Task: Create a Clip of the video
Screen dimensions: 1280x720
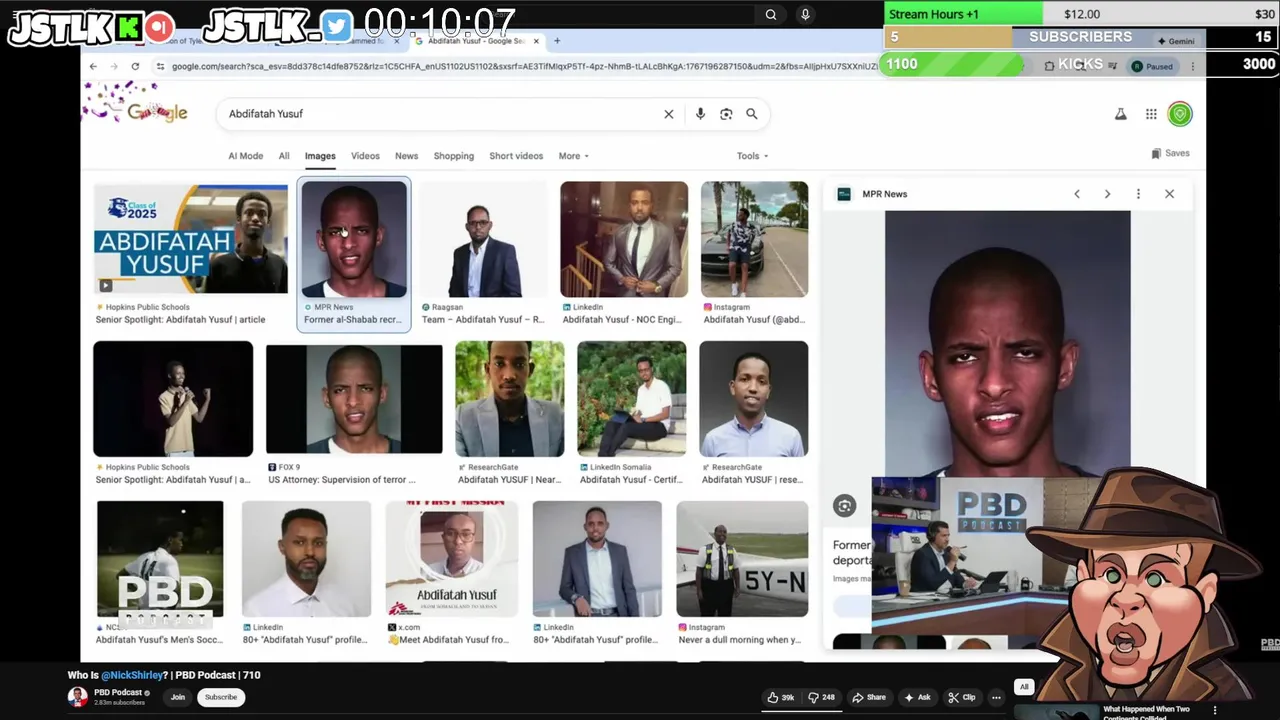Action: click(x=962, y=697)
